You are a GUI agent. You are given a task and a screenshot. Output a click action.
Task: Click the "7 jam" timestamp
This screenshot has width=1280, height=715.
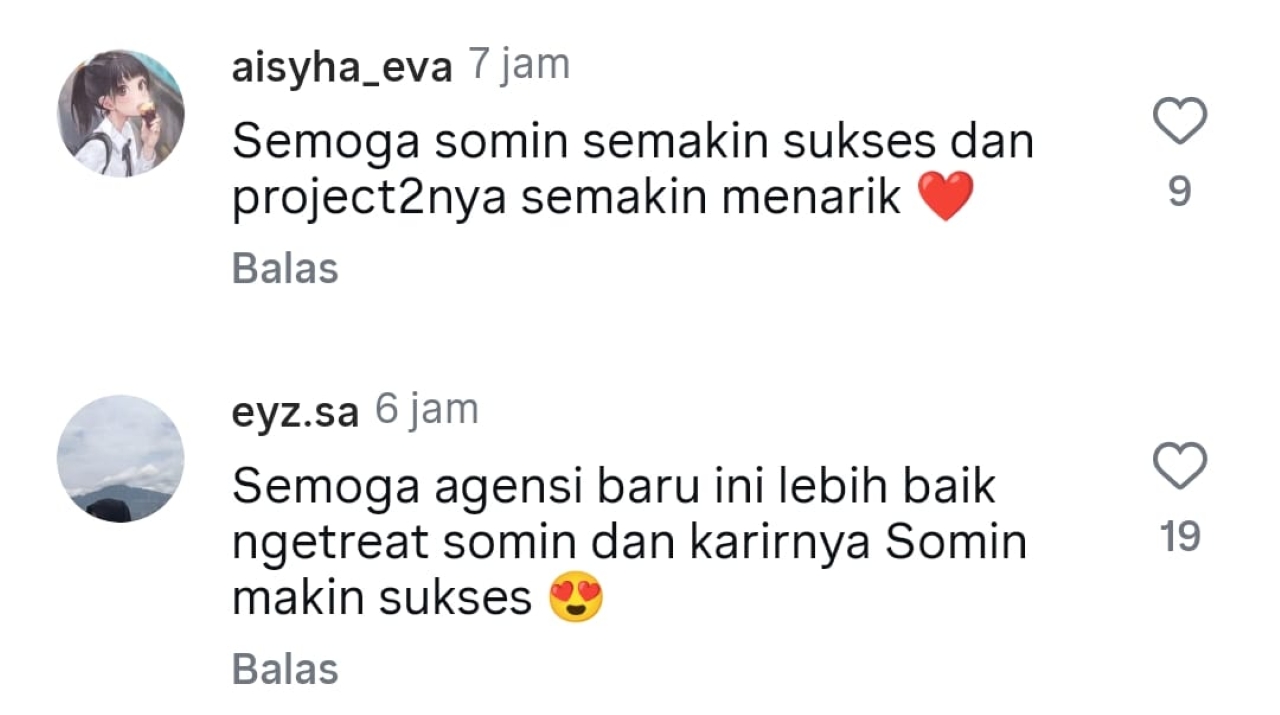tap(519, 66)
